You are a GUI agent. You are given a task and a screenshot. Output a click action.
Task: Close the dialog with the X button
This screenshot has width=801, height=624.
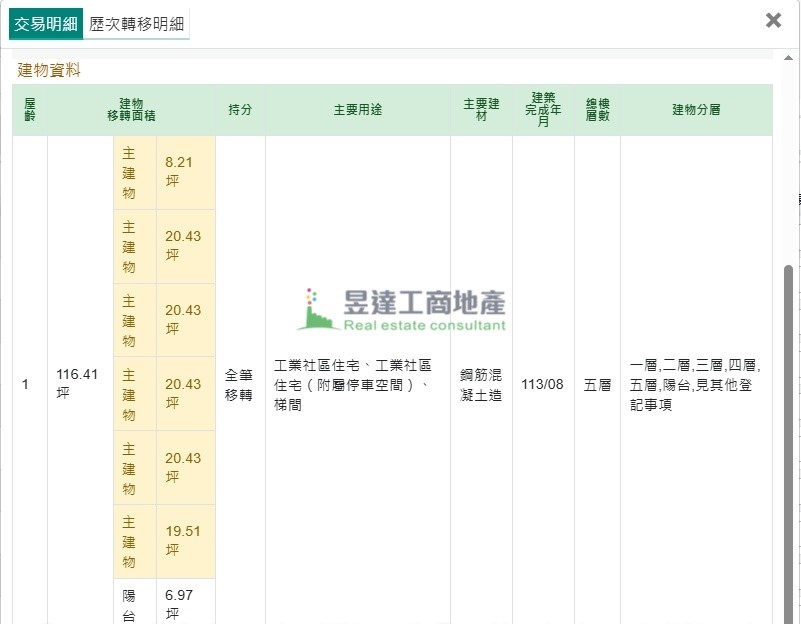tap(773, 21)
